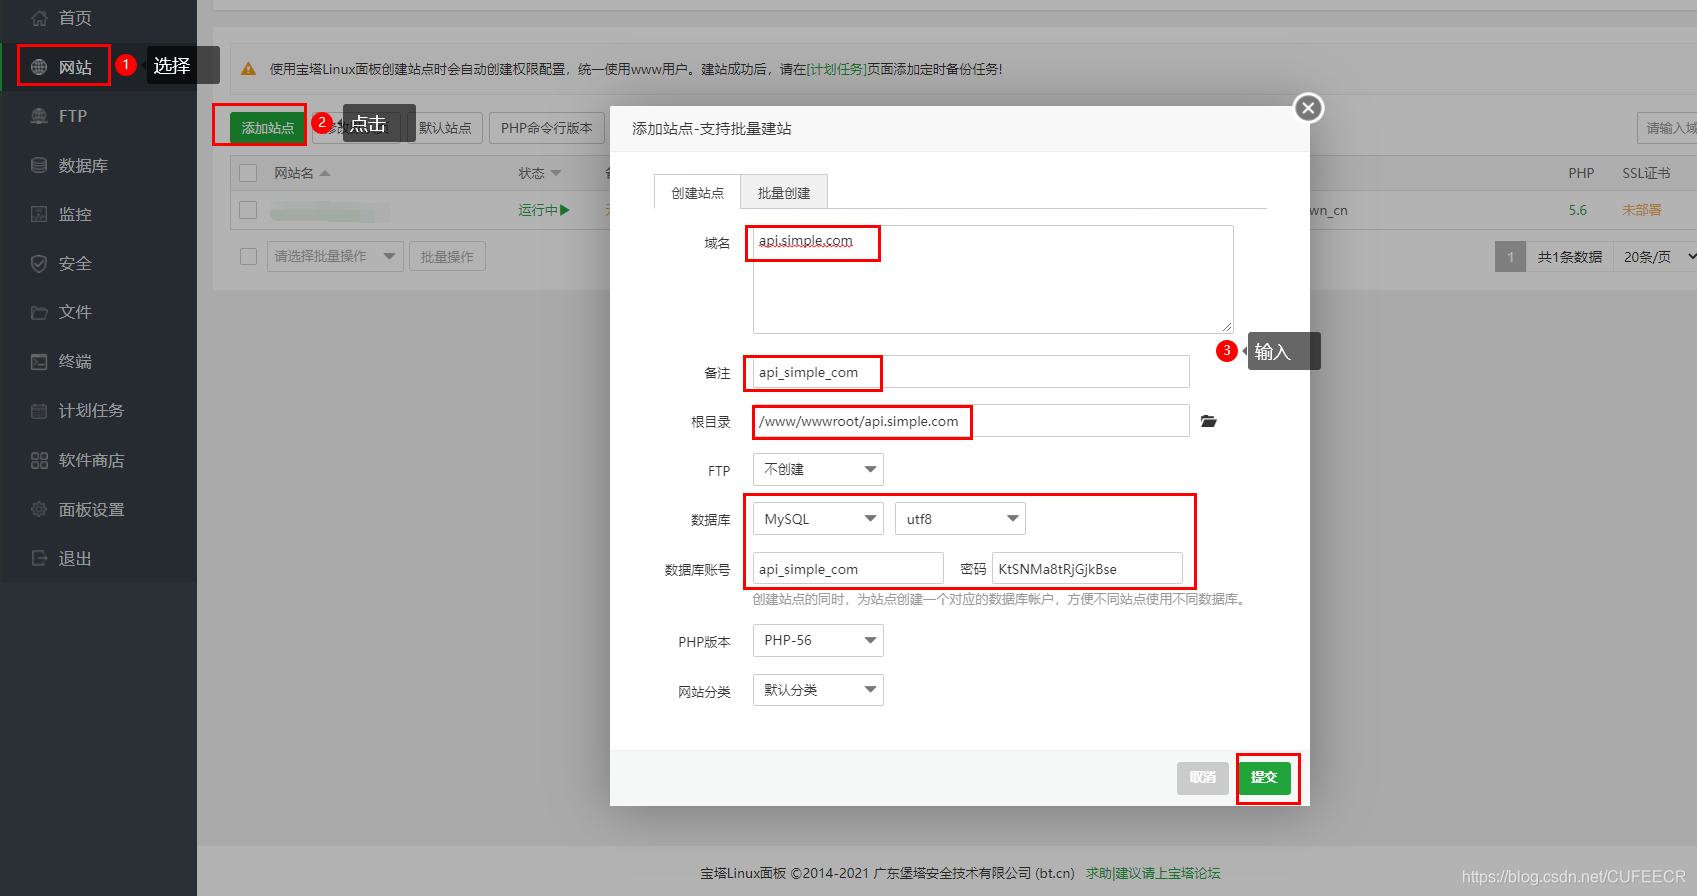Click the 数据库账号 input field

click(x=848, y=568)
